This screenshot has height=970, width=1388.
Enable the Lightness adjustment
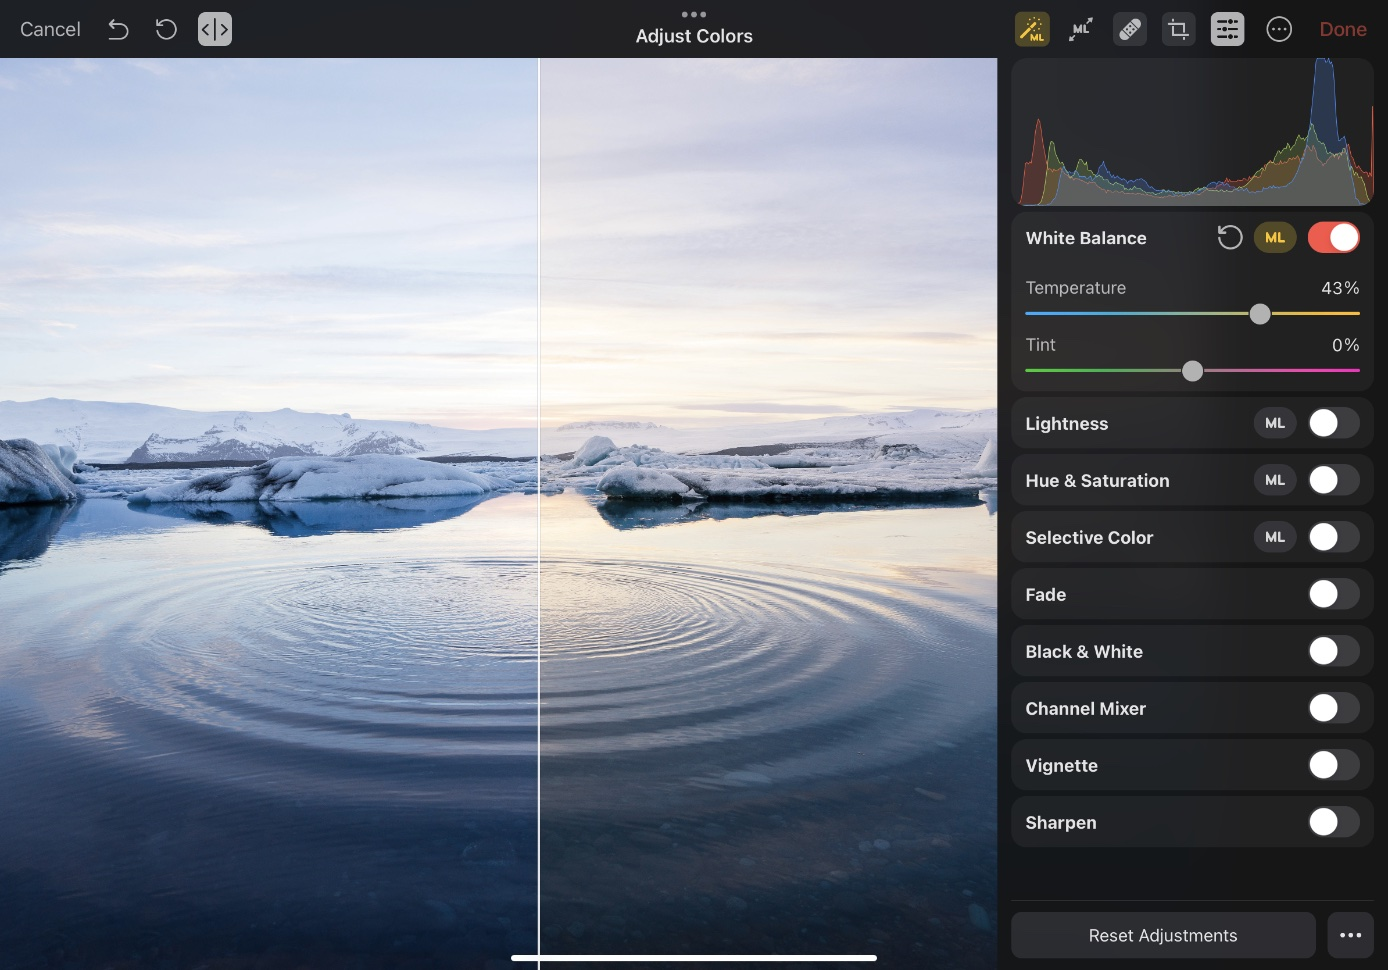[x=1334, y=423]
